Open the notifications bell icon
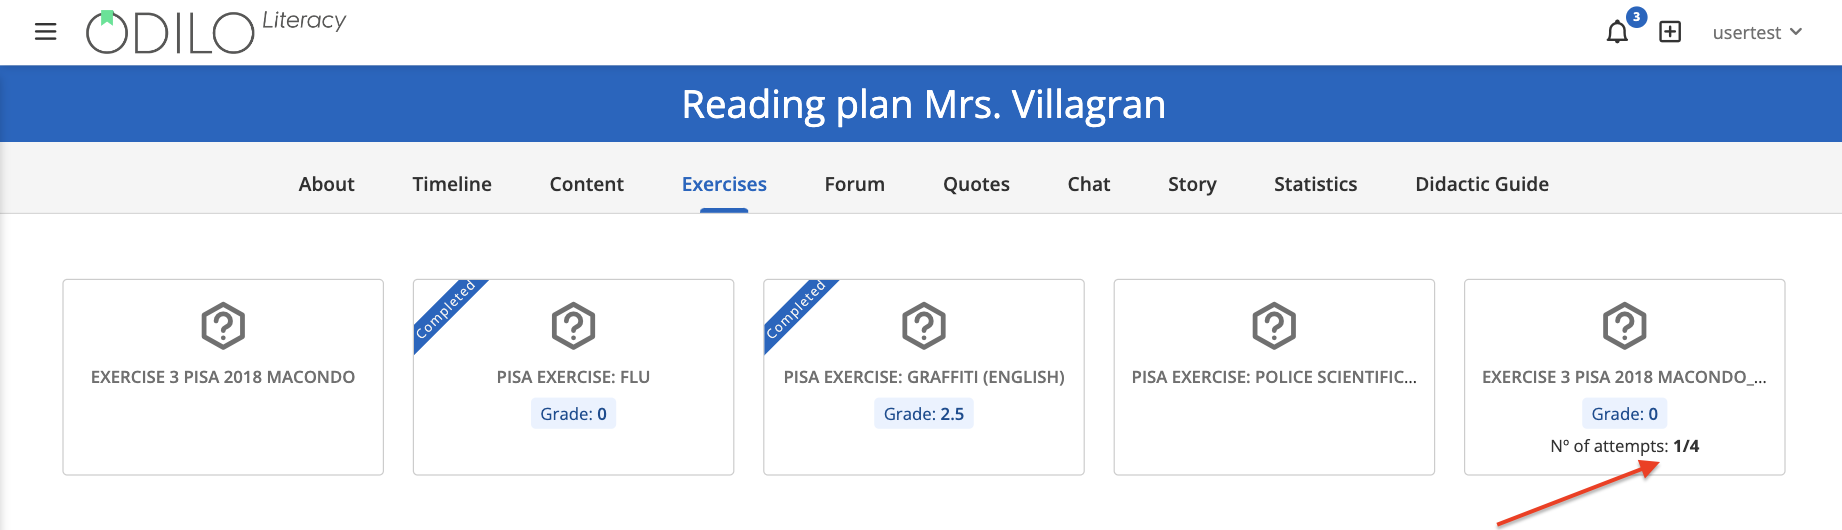Image resolution: width=1842 pixels, height=530 pixels. (x=1617, y=33)
